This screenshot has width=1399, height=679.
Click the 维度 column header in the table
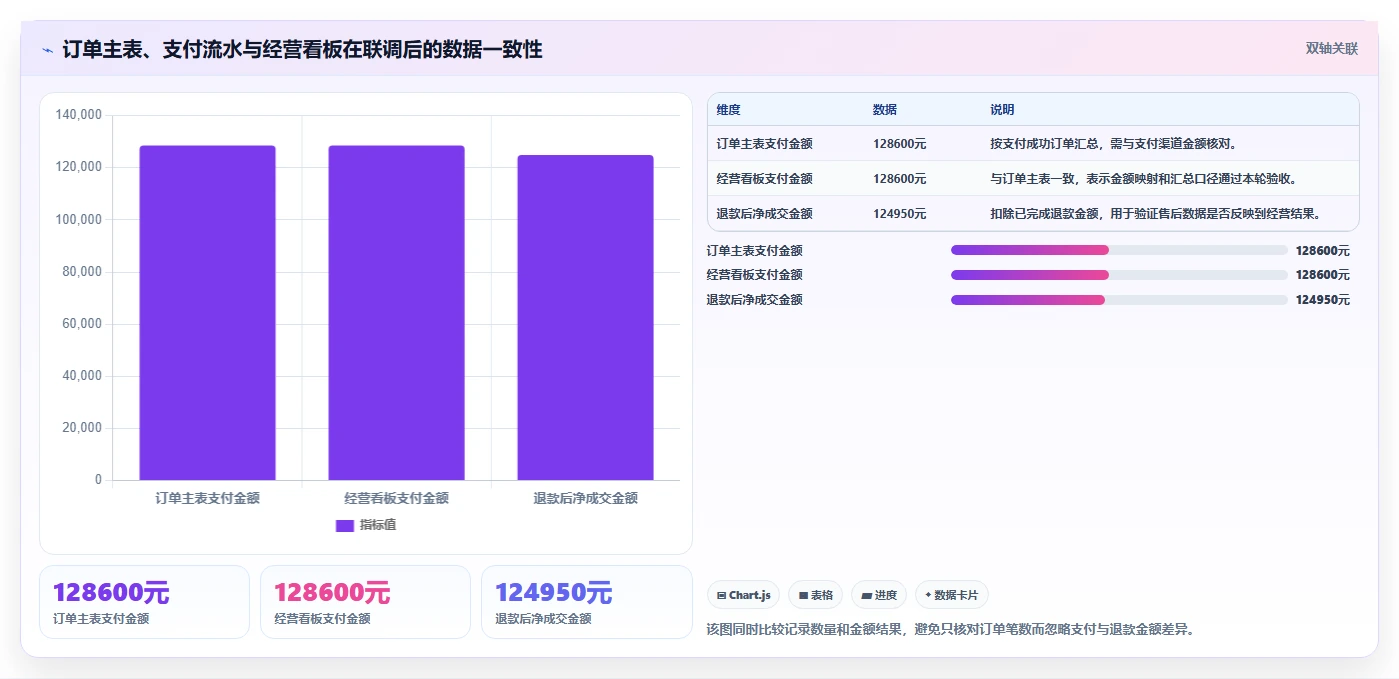729,110
